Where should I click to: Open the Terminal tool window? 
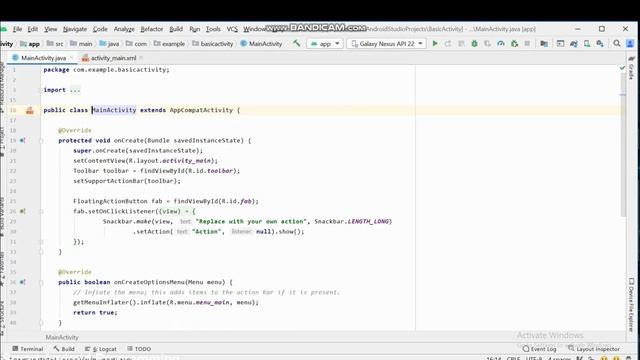click(x=27, y=349)
